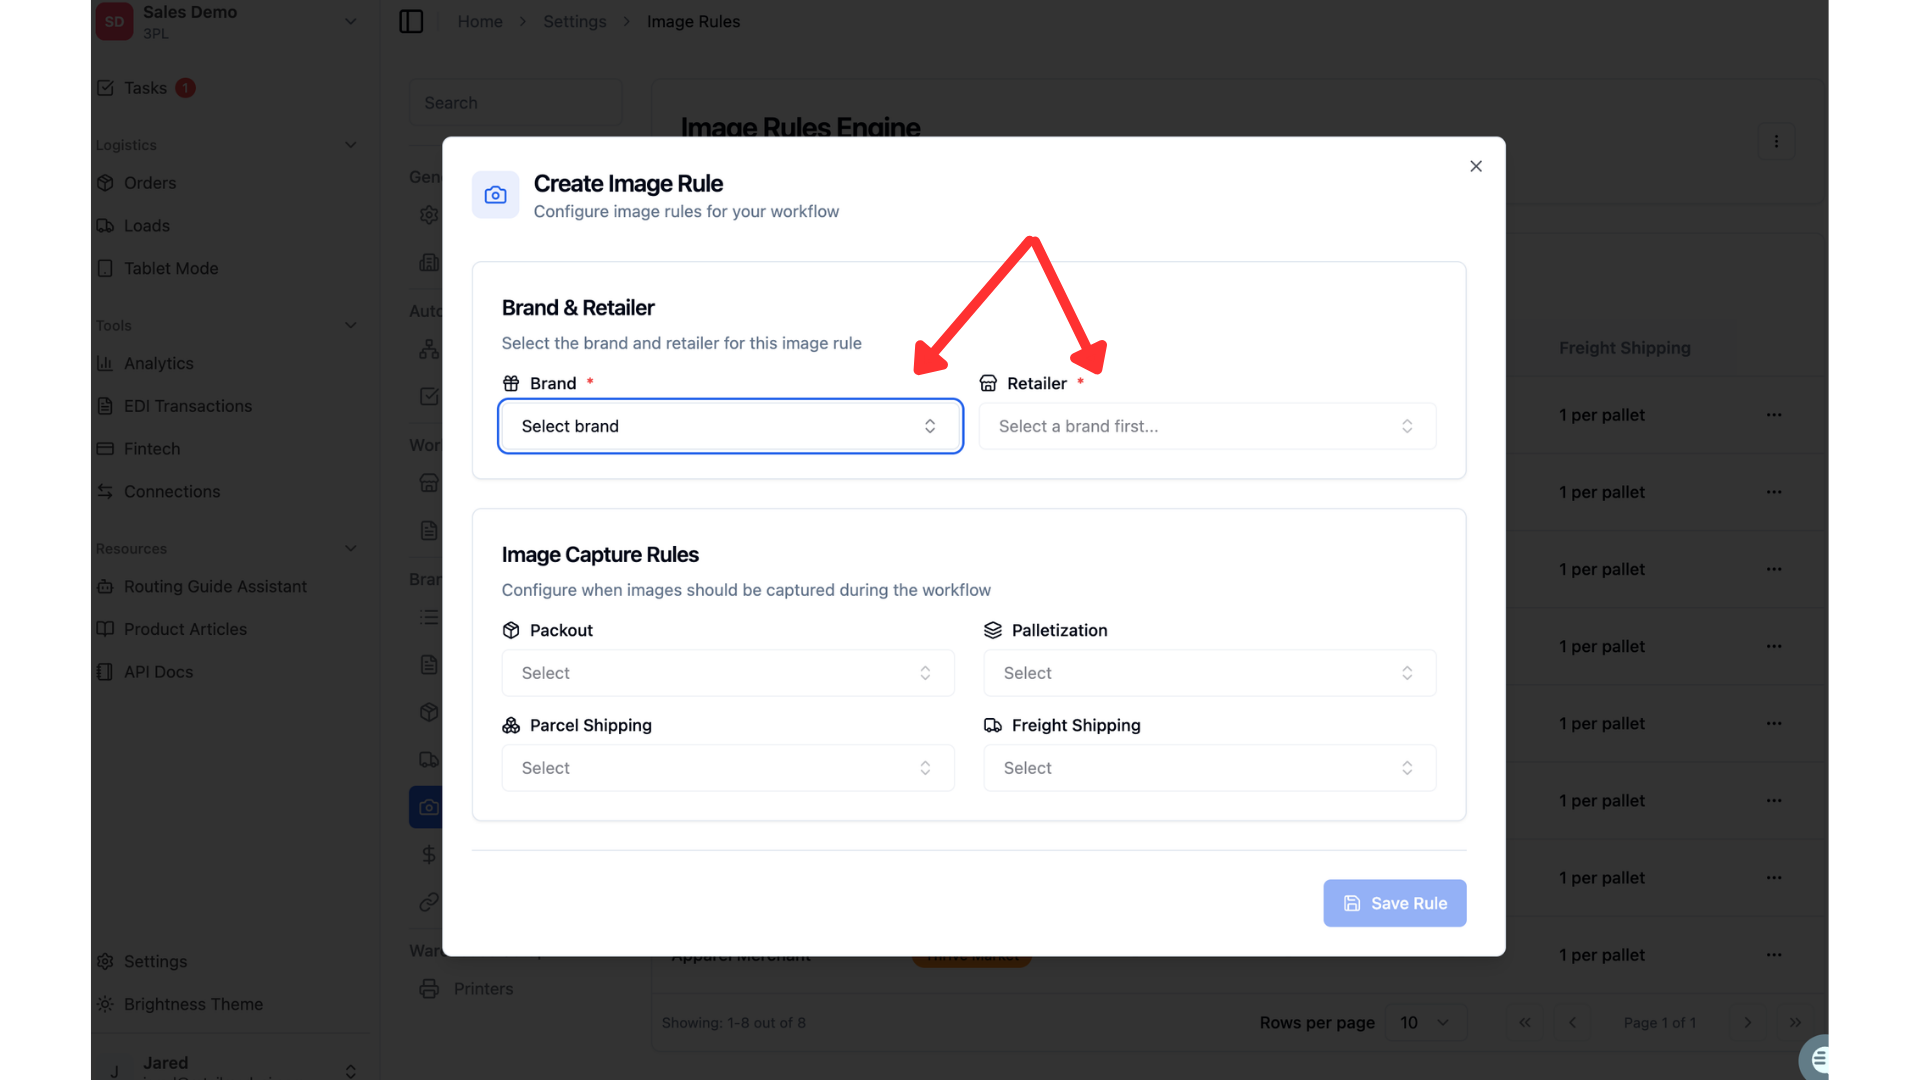Open the Palletization select dropdown

pos(1209,673)
